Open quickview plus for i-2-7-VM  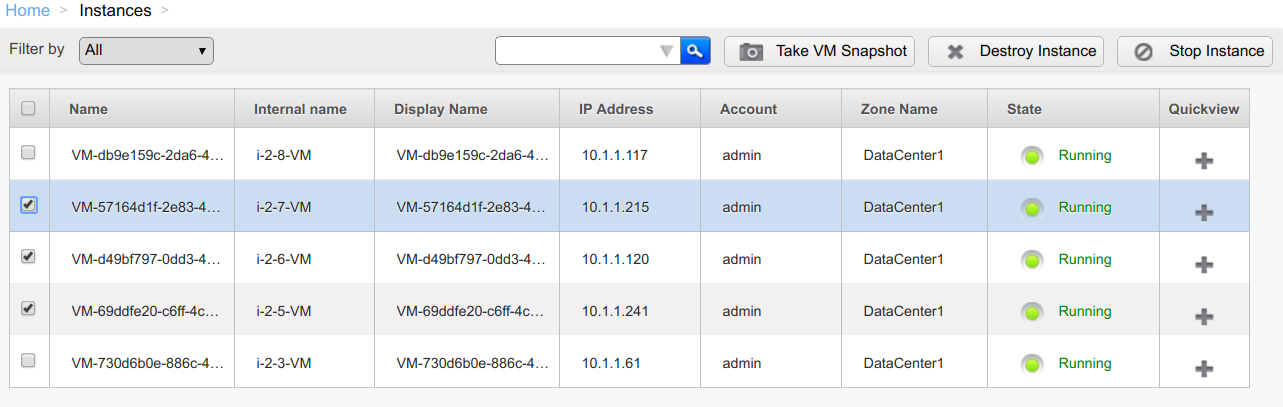(x=1204, y=212)
